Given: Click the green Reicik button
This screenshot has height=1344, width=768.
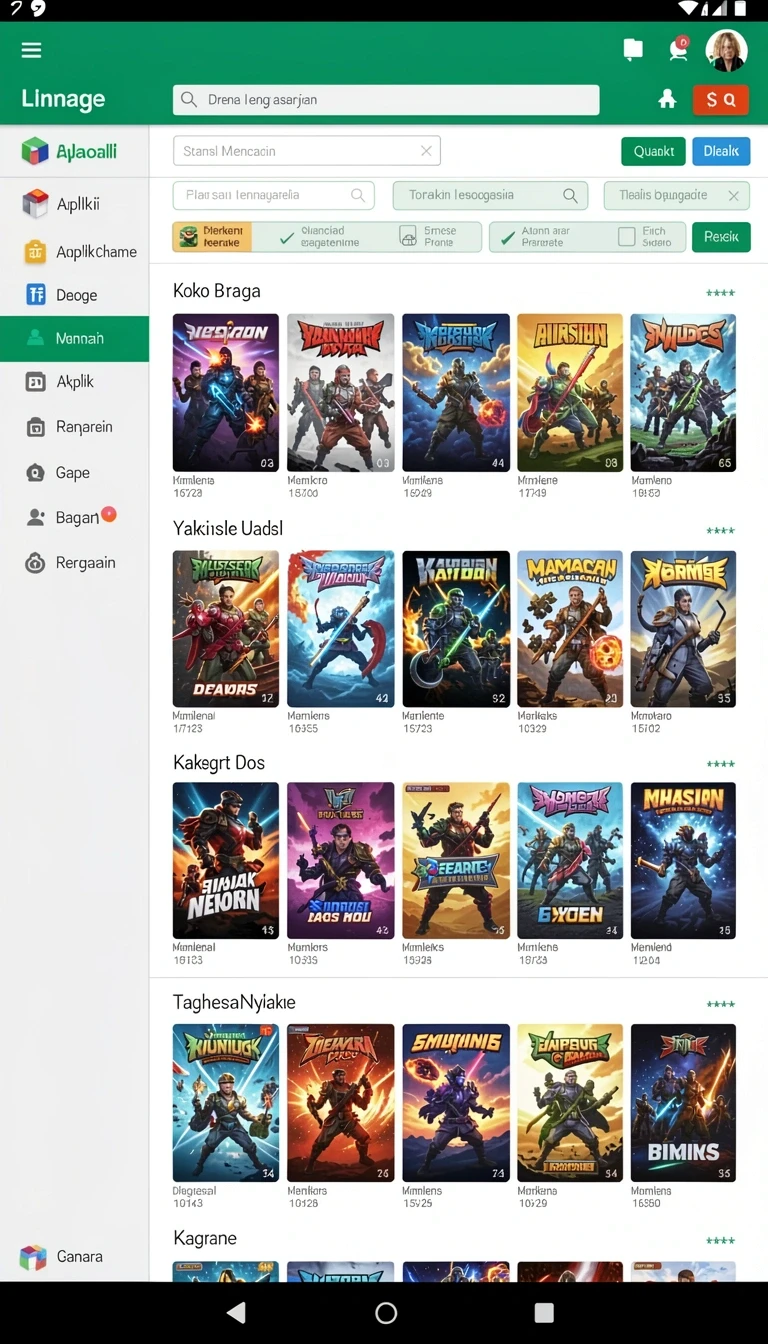Looking at the screenshot, I should click(721, 237).
